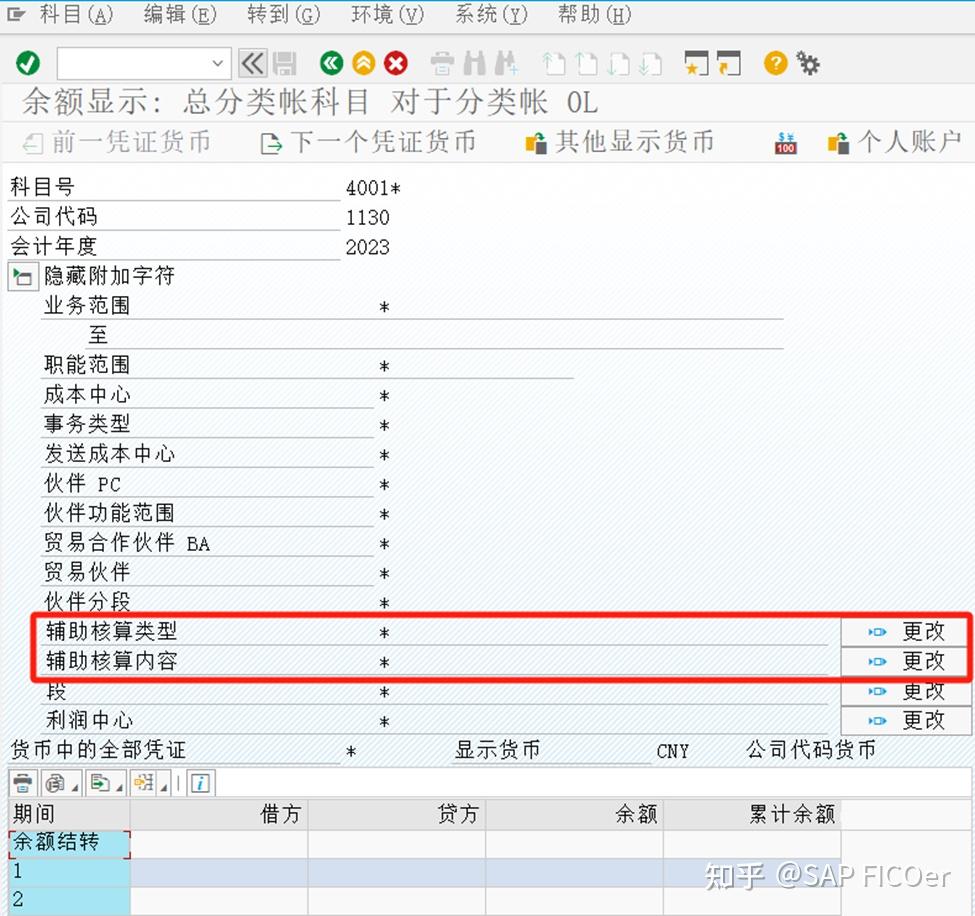Click the Find binoculars icon

click(x=475, y=63)
